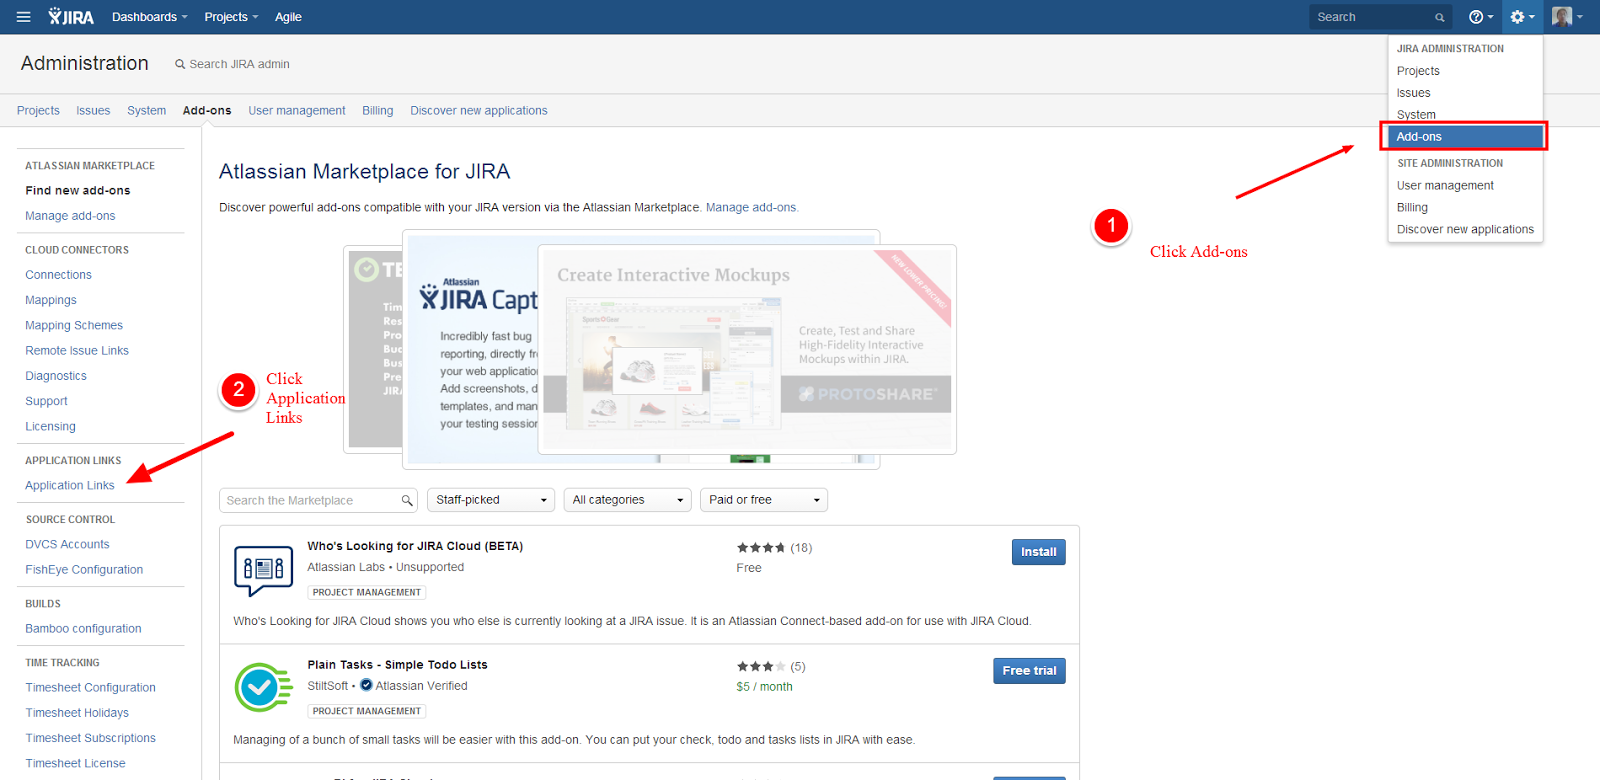Image resolution: width=1600 pixels, height=780 pixels.
Task: Switch to the Billing tab
Action: coord(377,111)
